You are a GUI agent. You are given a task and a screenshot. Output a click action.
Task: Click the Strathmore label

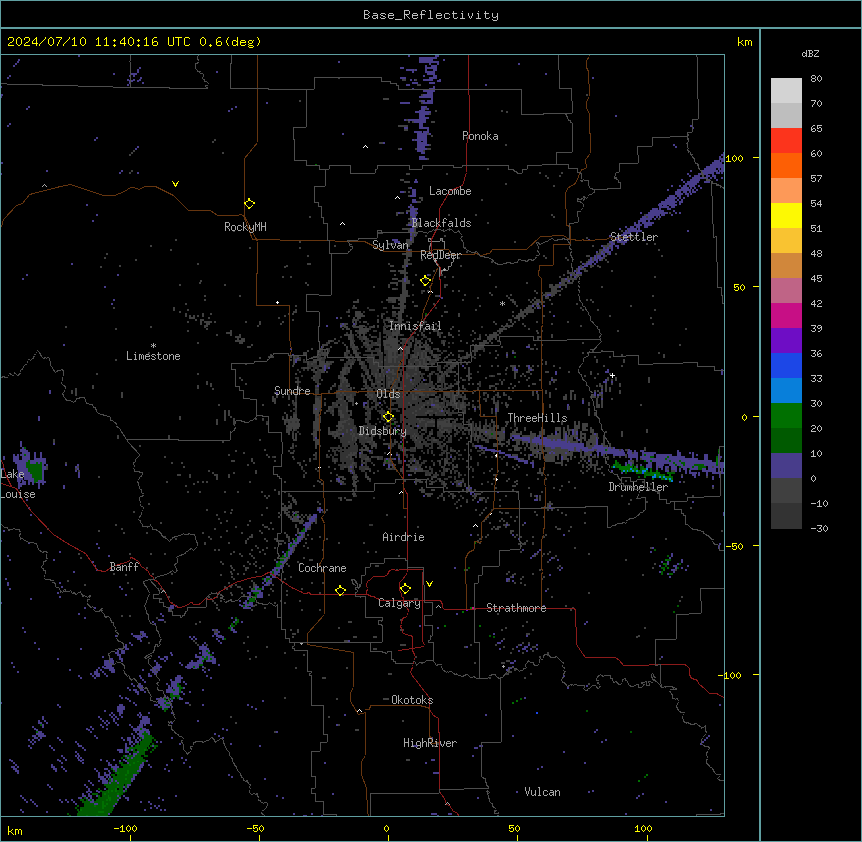pos(516,608)
